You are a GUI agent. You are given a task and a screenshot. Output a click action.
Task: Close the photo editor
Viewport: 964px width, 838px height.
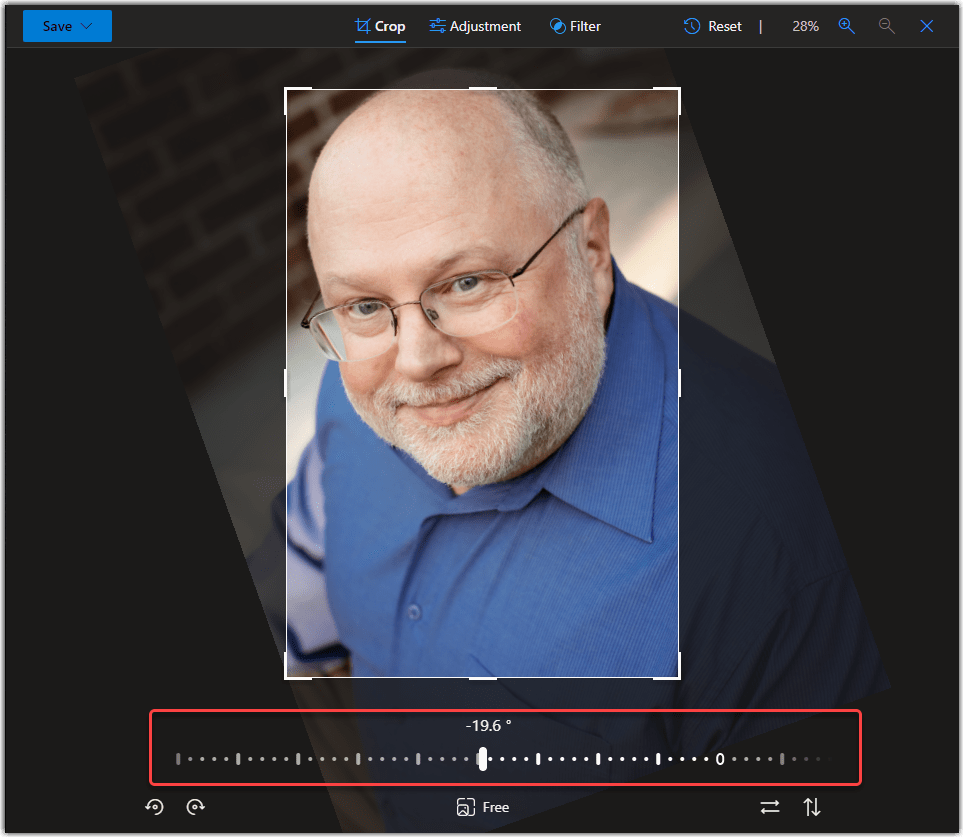[x=927, y=26]
